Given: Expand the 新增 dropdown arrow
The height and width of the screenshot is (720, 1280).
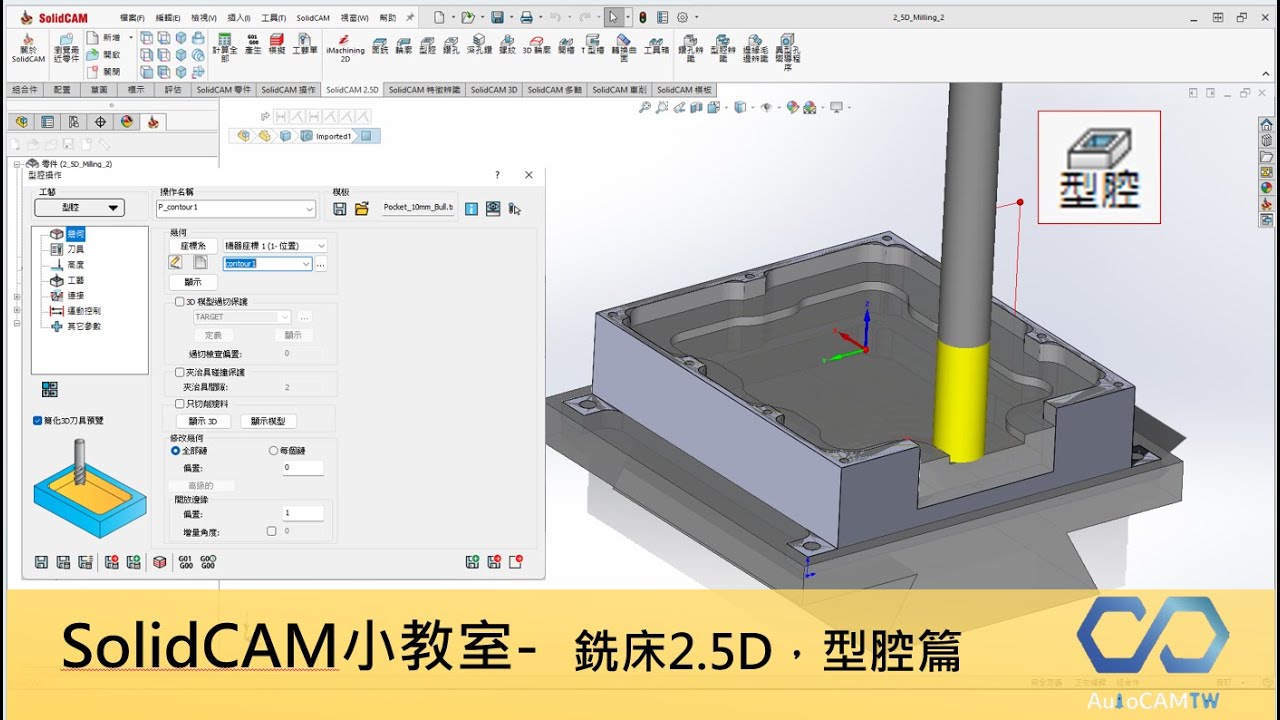Looking at the screenshot, I should point(129,37).
